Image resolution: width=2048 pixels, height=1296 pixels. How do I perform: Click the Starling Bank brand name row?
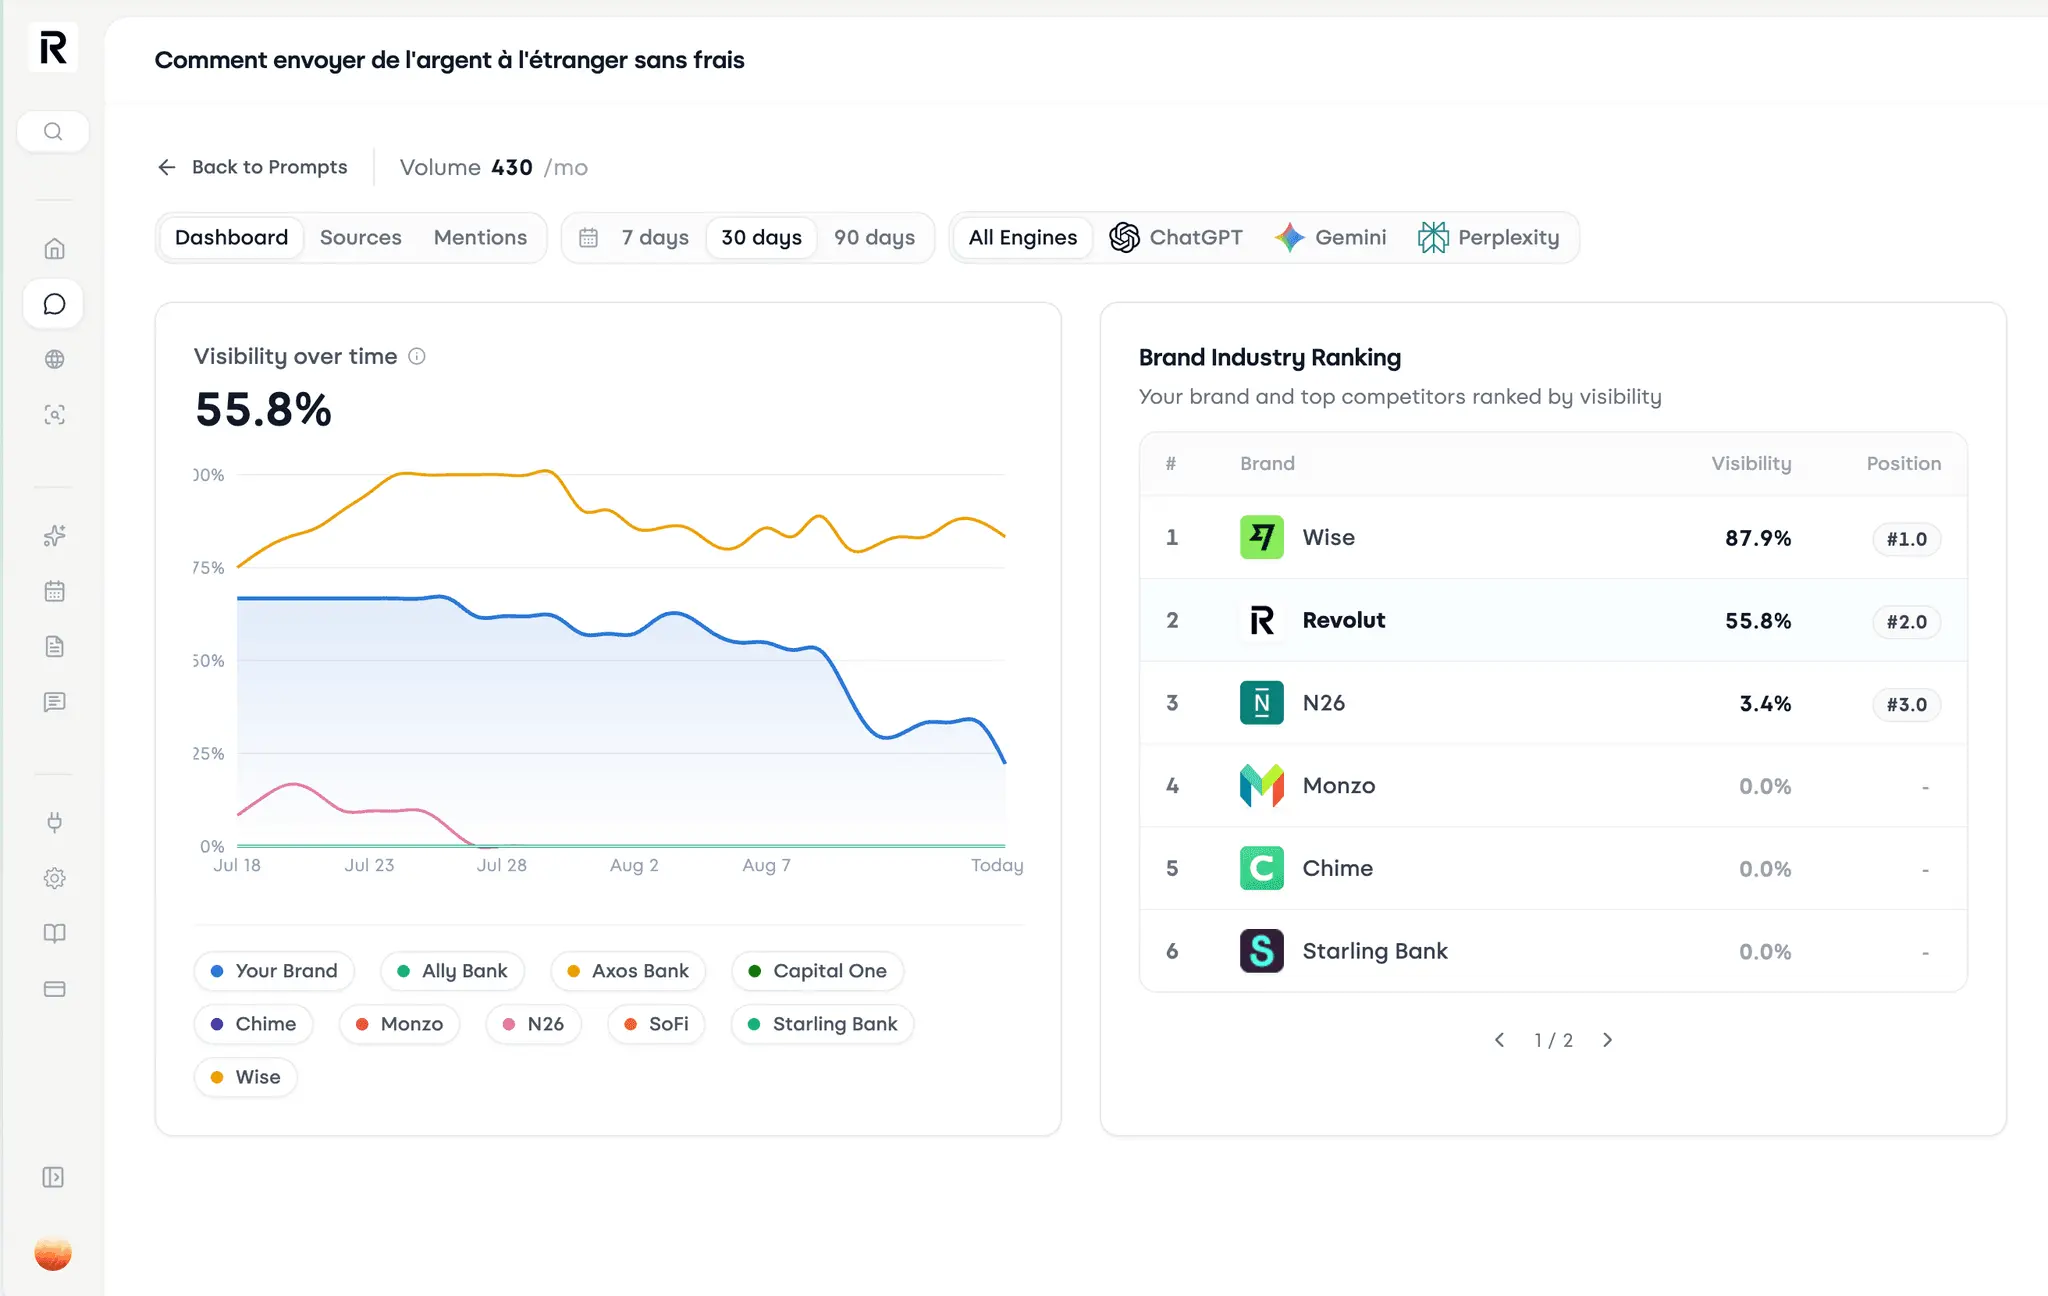click(x=1375, y=951)
